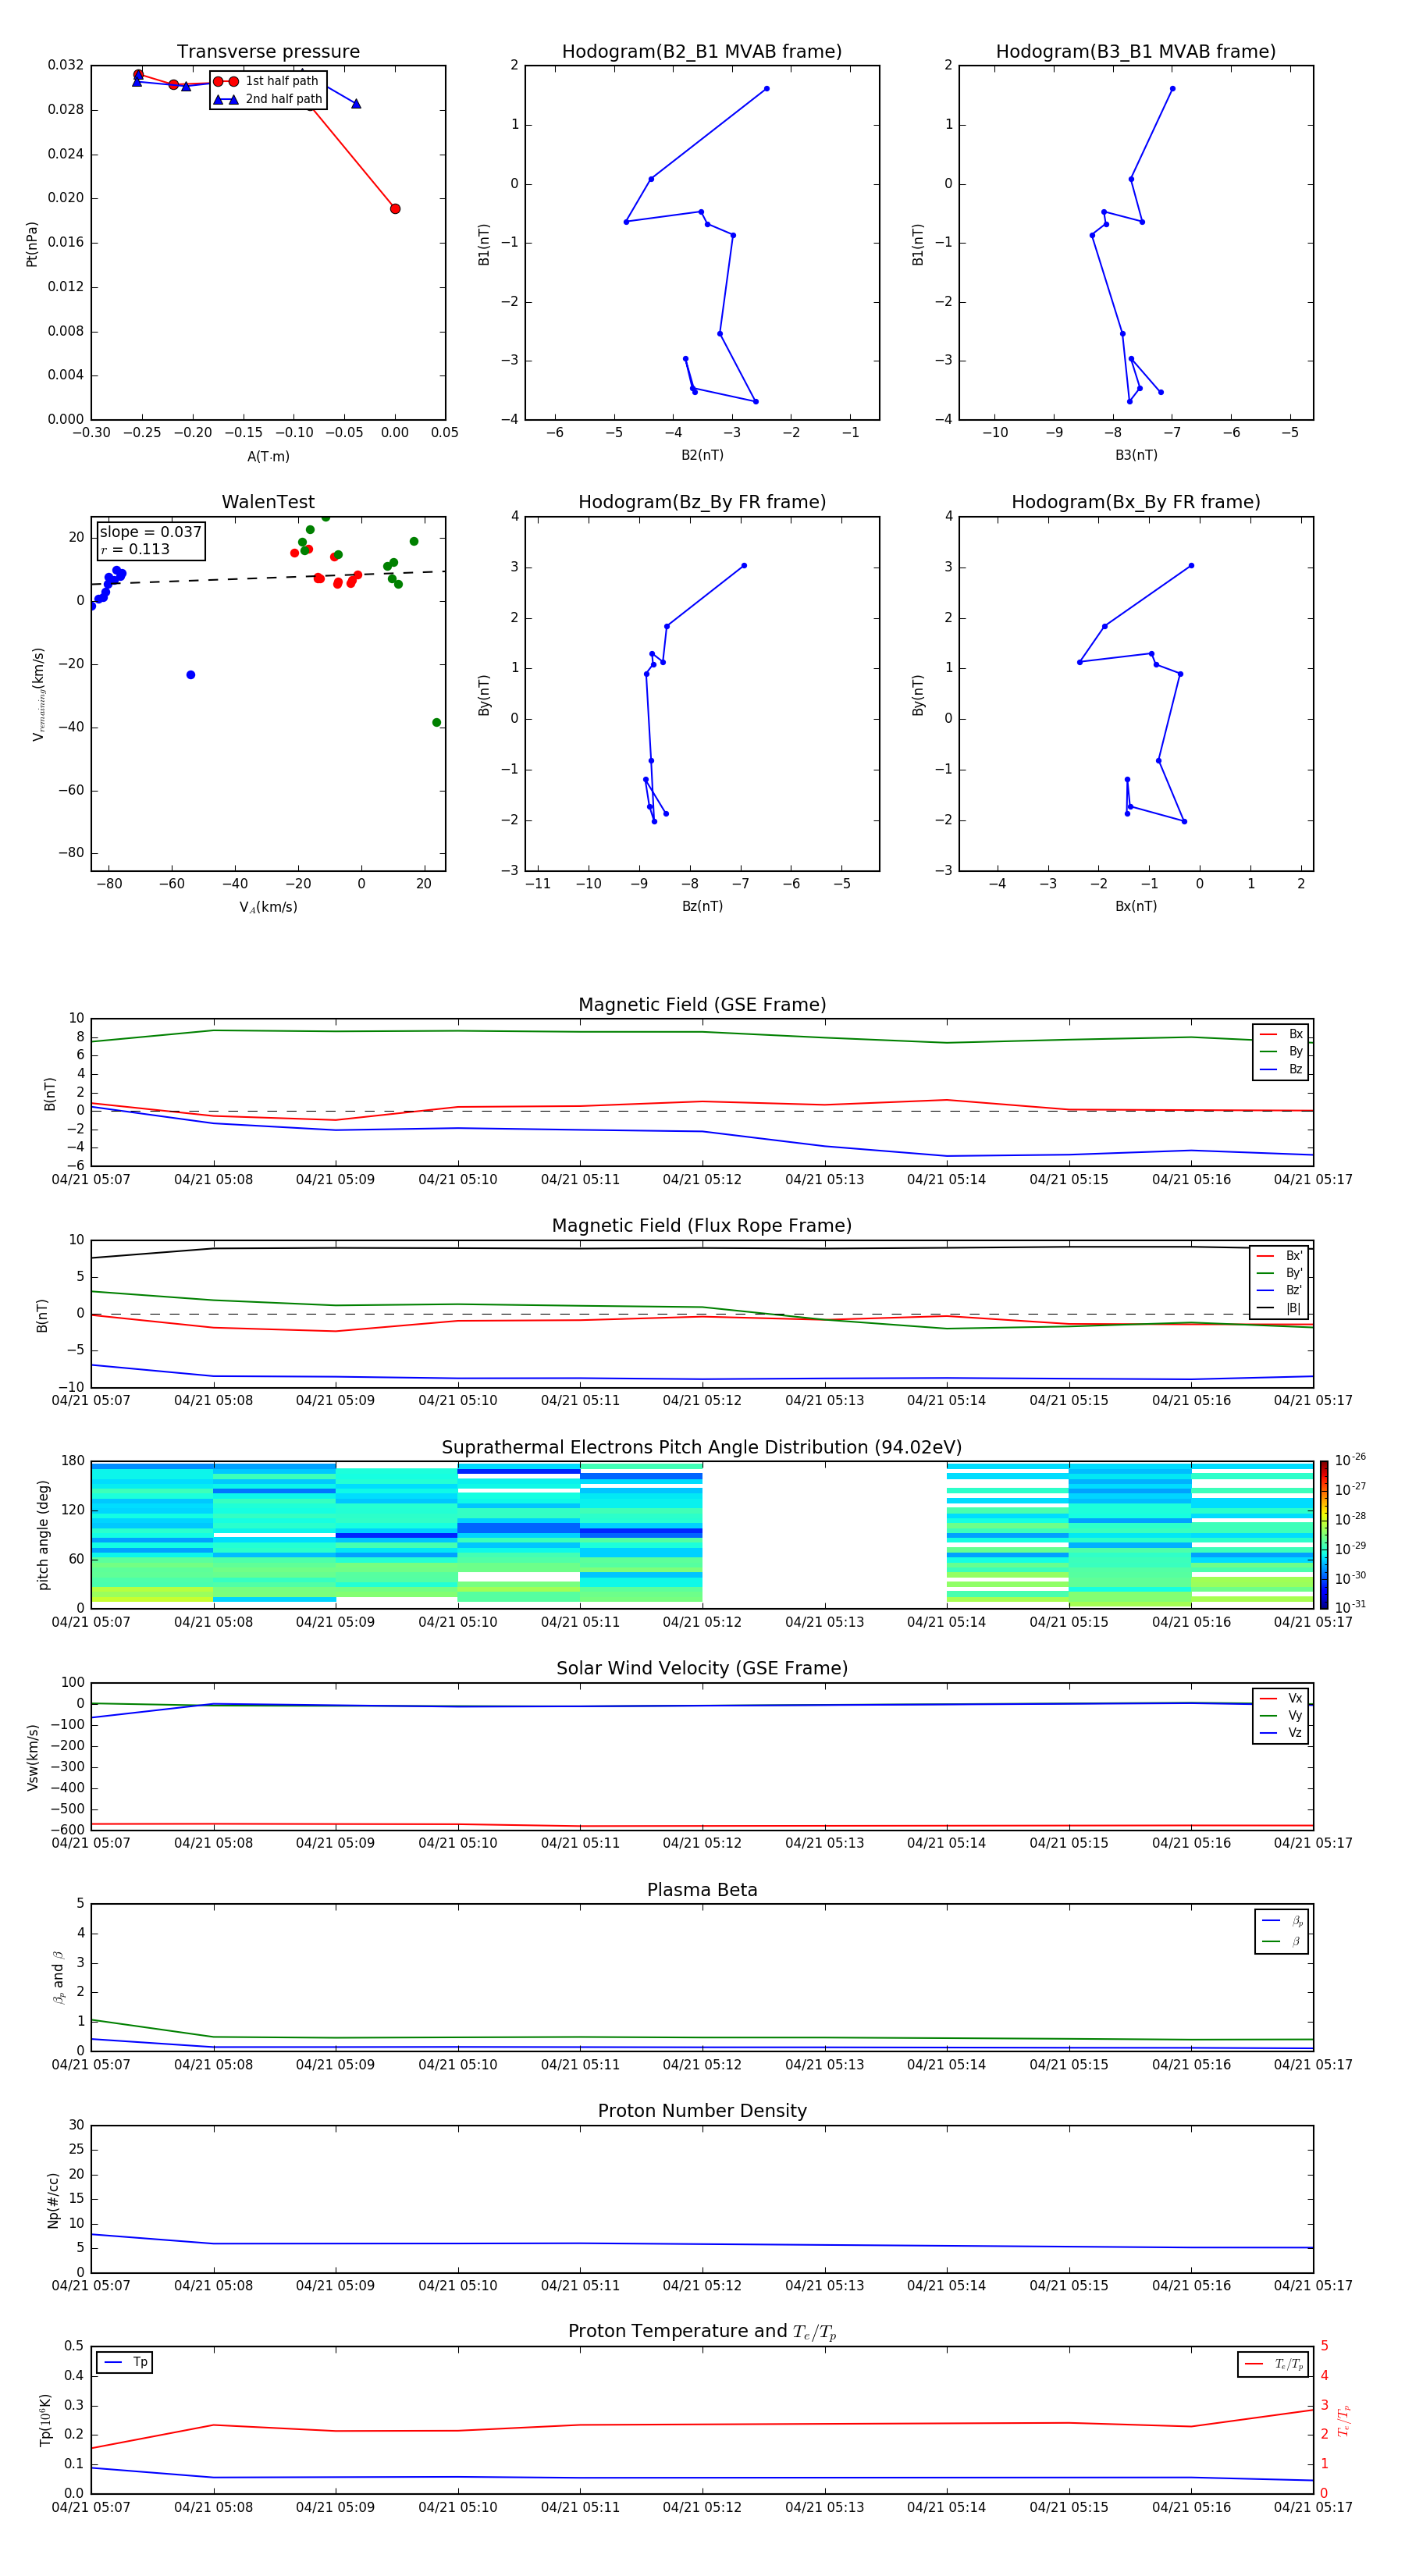Click the Bx' legend entry in Flux Rope plot

coord(1280,1256)
